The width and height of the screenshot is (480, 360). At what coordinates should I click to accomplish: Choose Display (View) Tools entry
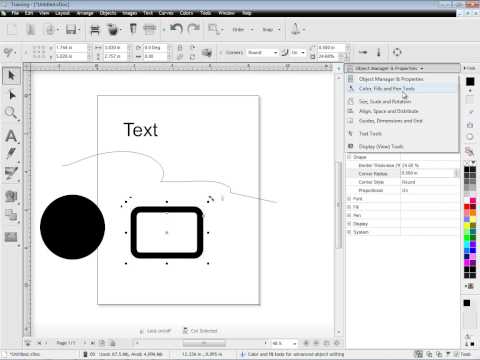click(x=402, y=146)
